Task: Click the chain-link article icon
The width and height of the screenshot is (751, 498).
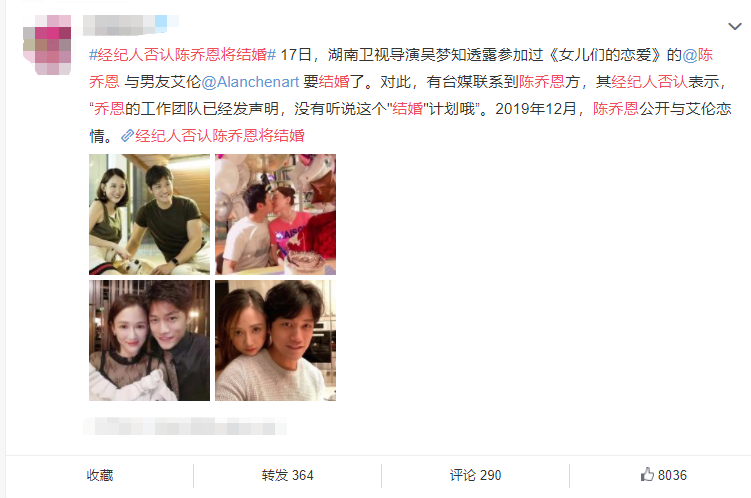Action: pyautogui.click(x=127, y=136)
